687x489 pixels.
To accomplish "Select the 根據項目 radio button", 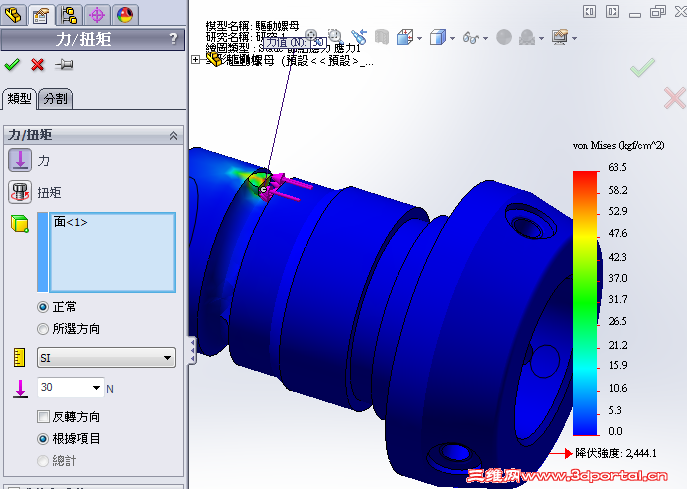I will click(43, 439).
